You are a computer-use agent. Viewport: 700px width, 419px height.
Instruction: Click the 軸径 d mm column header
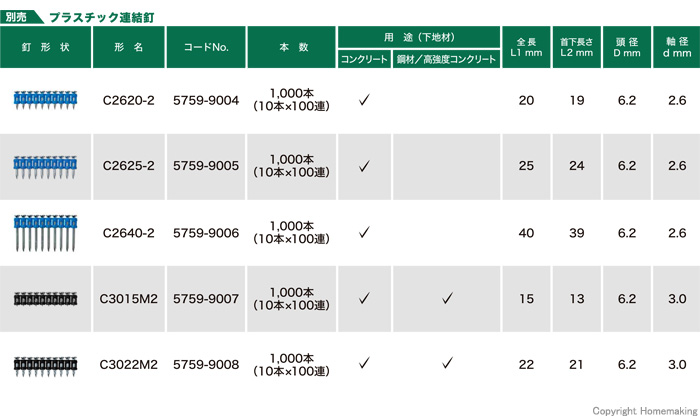tap(676, 47)
